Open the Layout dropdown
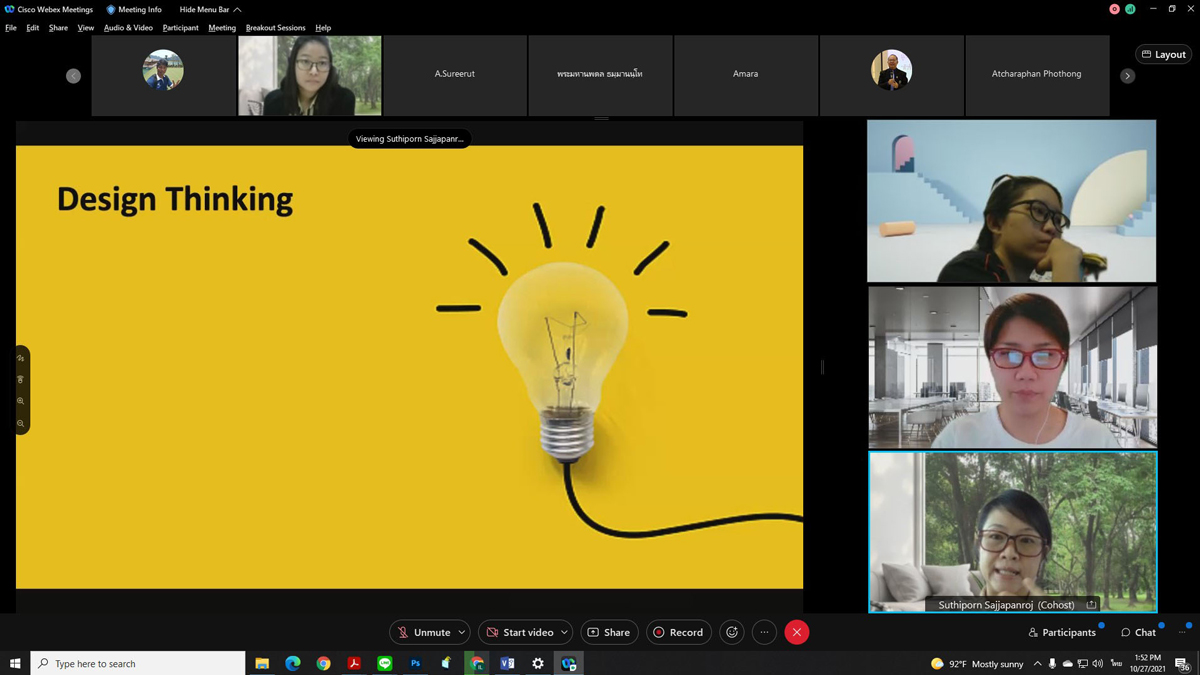This screenshot has height=675, width=1200. pyautogui.click(x=1164, y=54)
